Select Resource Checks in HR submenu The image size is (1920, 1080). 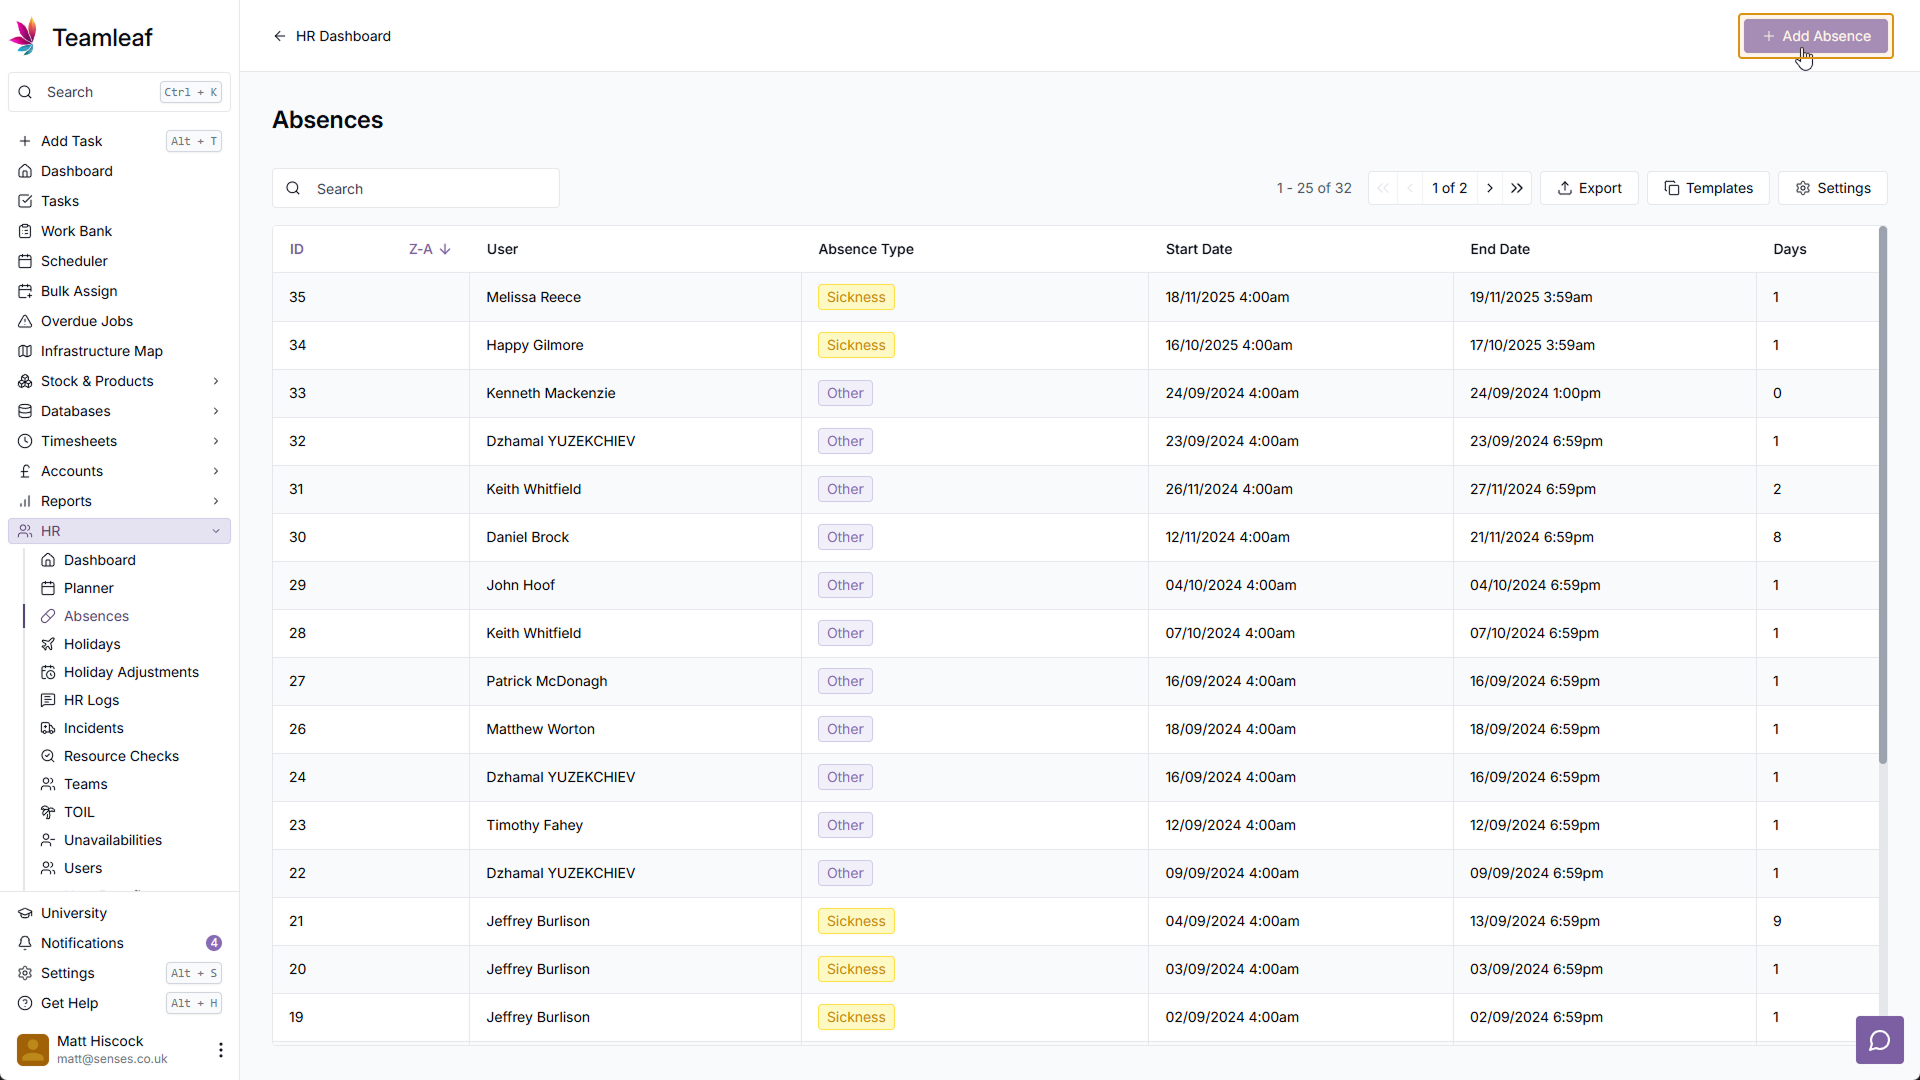121,756
